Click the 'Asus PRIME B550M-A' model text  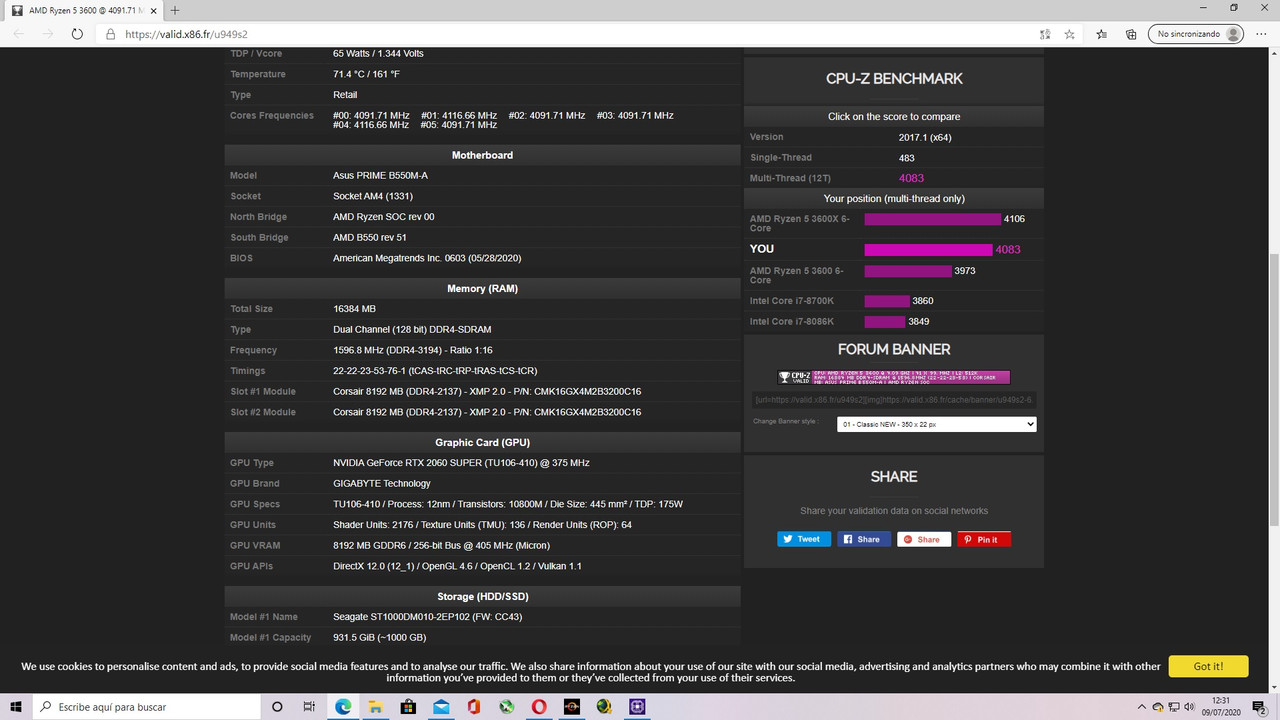(x=380, y=176)
